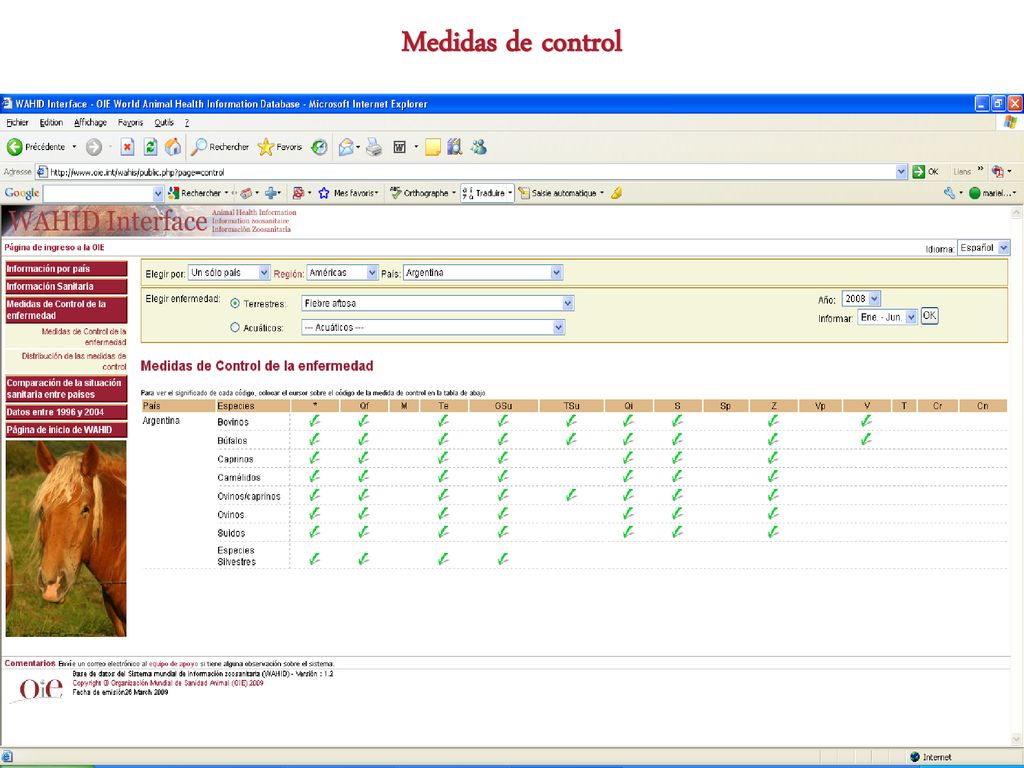1024x768 pixels.
Task: Click Saisie automatique autofill tool
Action: [557, 193]
